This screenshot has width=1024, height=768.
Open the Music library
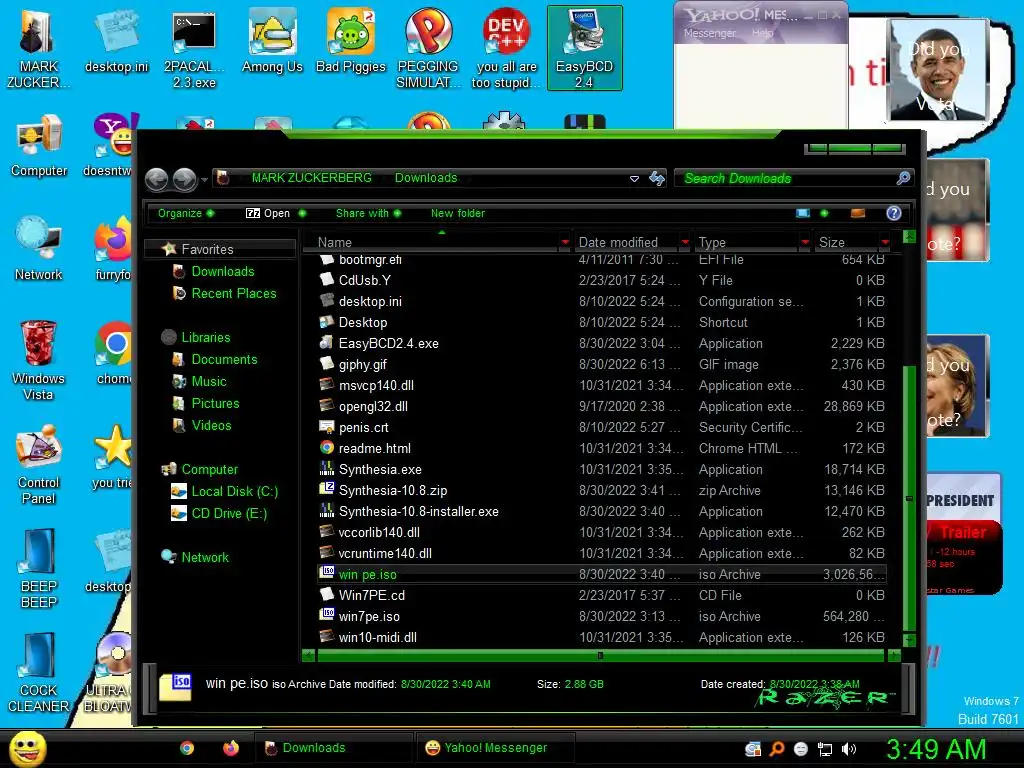pos(208,381)
